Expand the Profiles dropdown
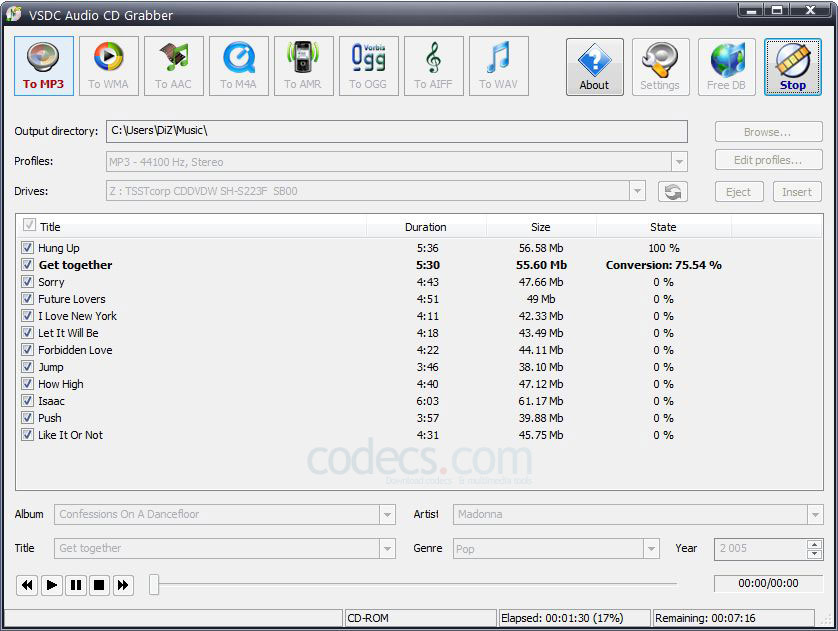This screenshot has height=631, width=838. [x=679, y=161]
